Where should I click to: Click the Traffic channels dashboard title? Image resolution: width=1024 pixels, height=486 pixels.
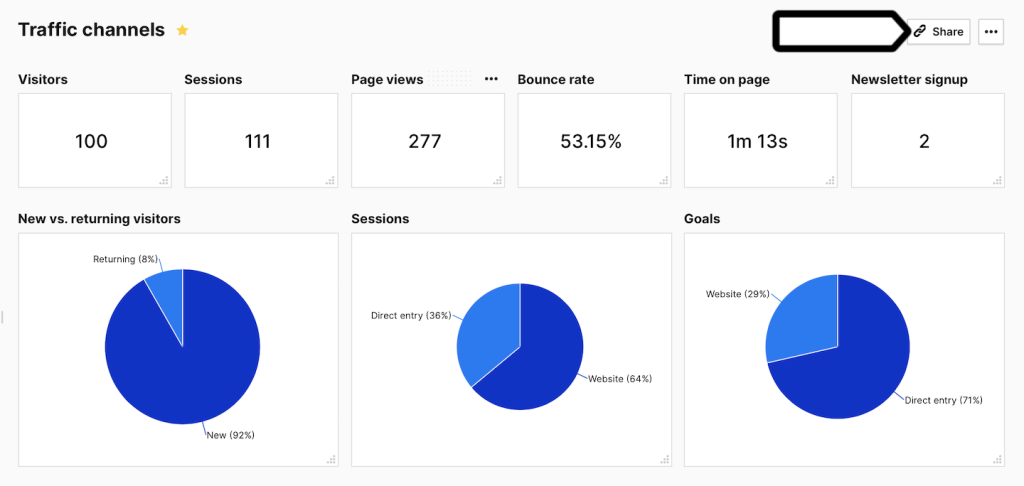[x=91, y=30]
